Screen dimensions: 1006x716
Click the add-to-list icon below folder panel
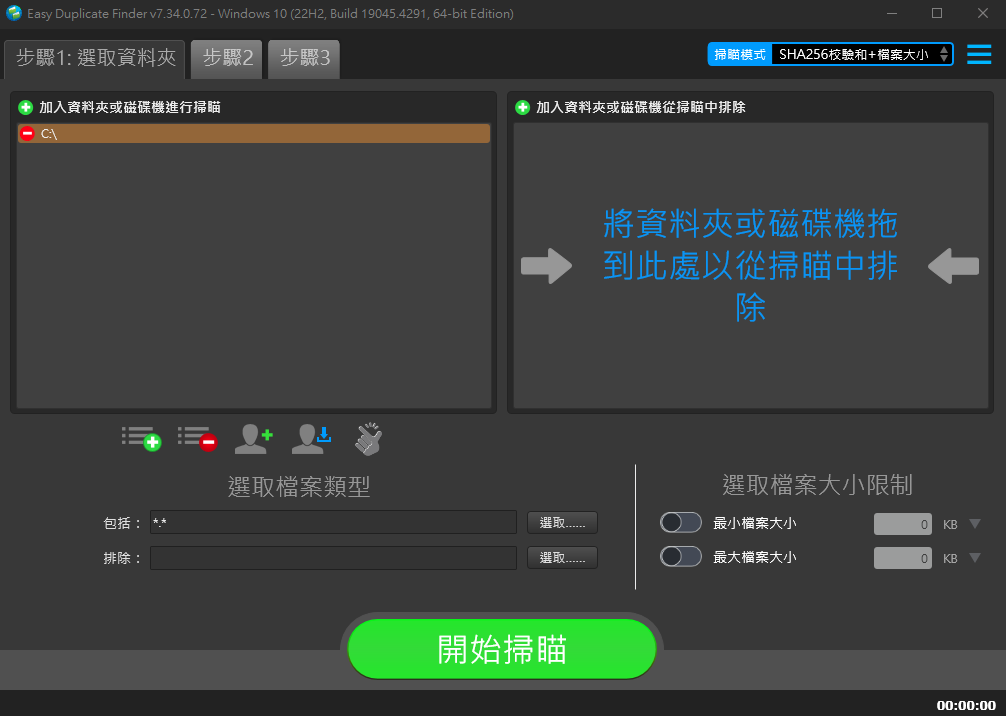tap(141, 439)
